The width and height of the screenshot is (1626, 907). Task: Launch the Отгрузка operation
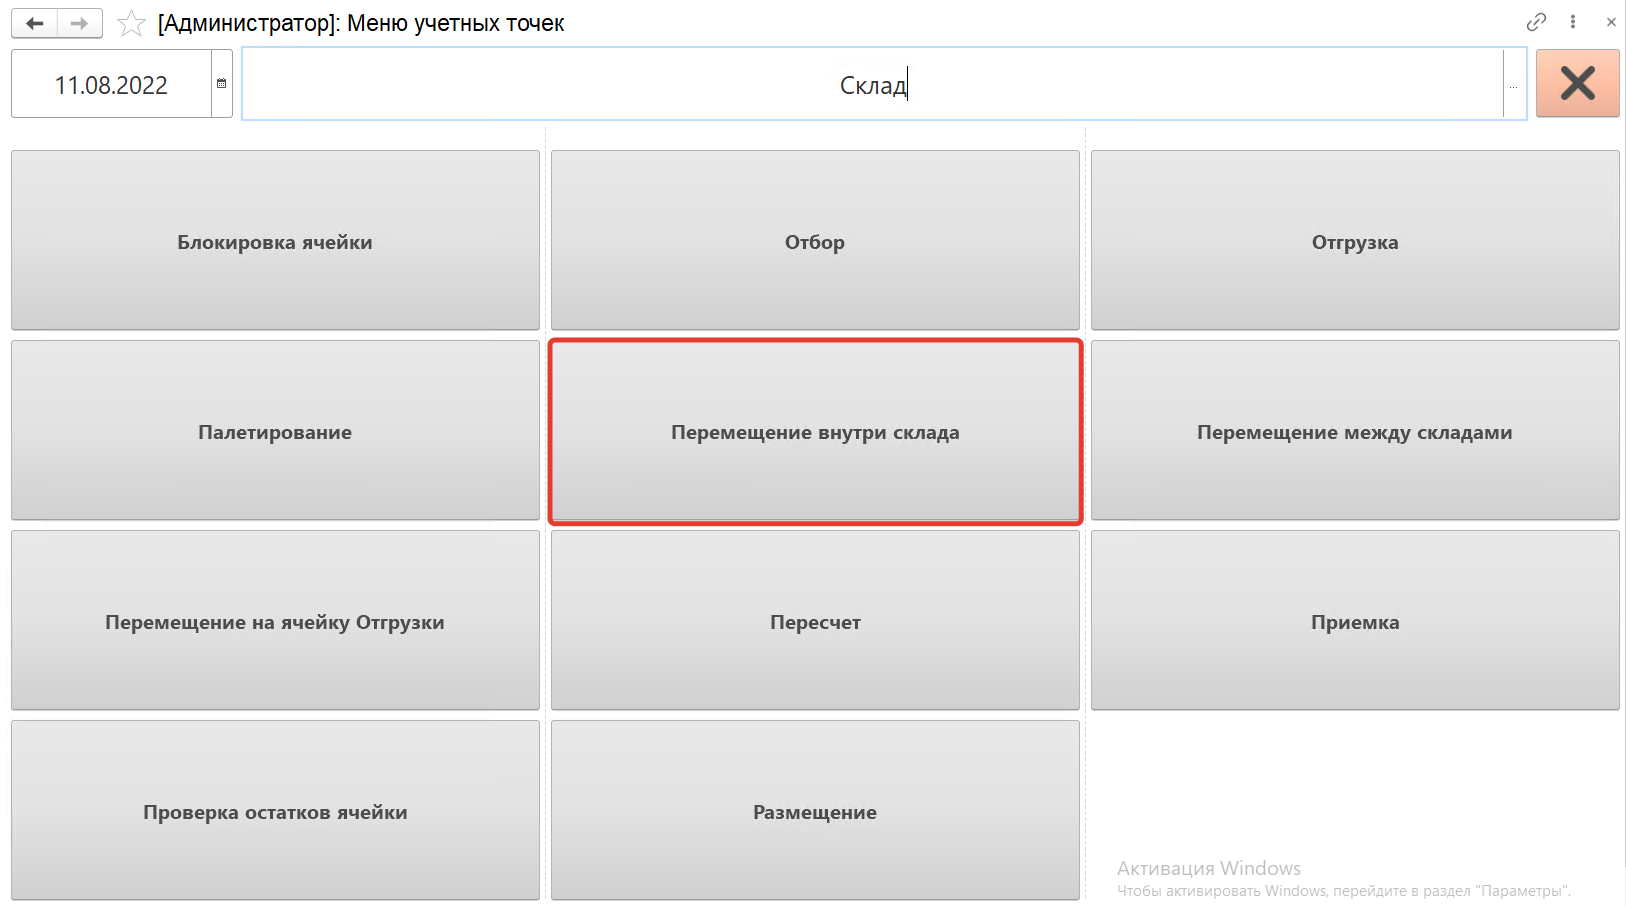tap(1355, 241)
